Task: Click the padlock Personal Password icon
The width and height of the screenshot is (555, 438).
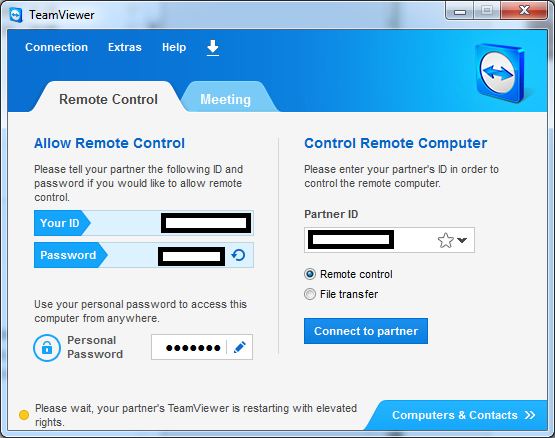Action: click(47, 348)
